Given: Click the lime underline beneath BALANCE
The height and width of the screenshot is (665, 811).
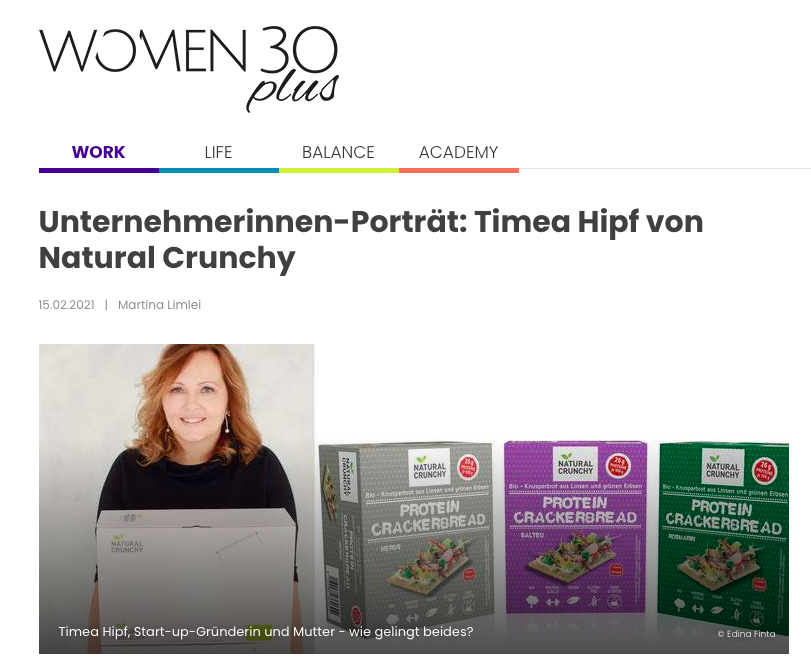Looking at the screenshot, I should tap(339, 170).
